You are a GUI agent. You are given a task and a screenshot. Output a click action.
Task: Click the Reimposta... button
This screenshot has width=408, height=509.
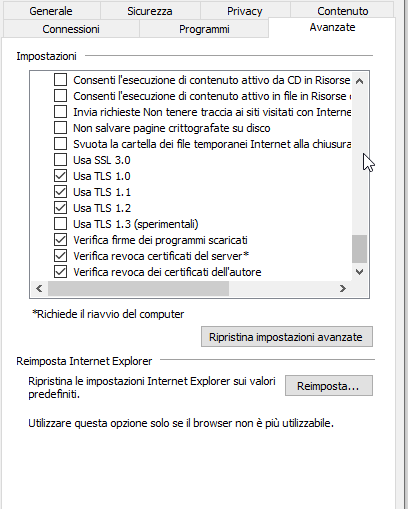coord(329,386)
